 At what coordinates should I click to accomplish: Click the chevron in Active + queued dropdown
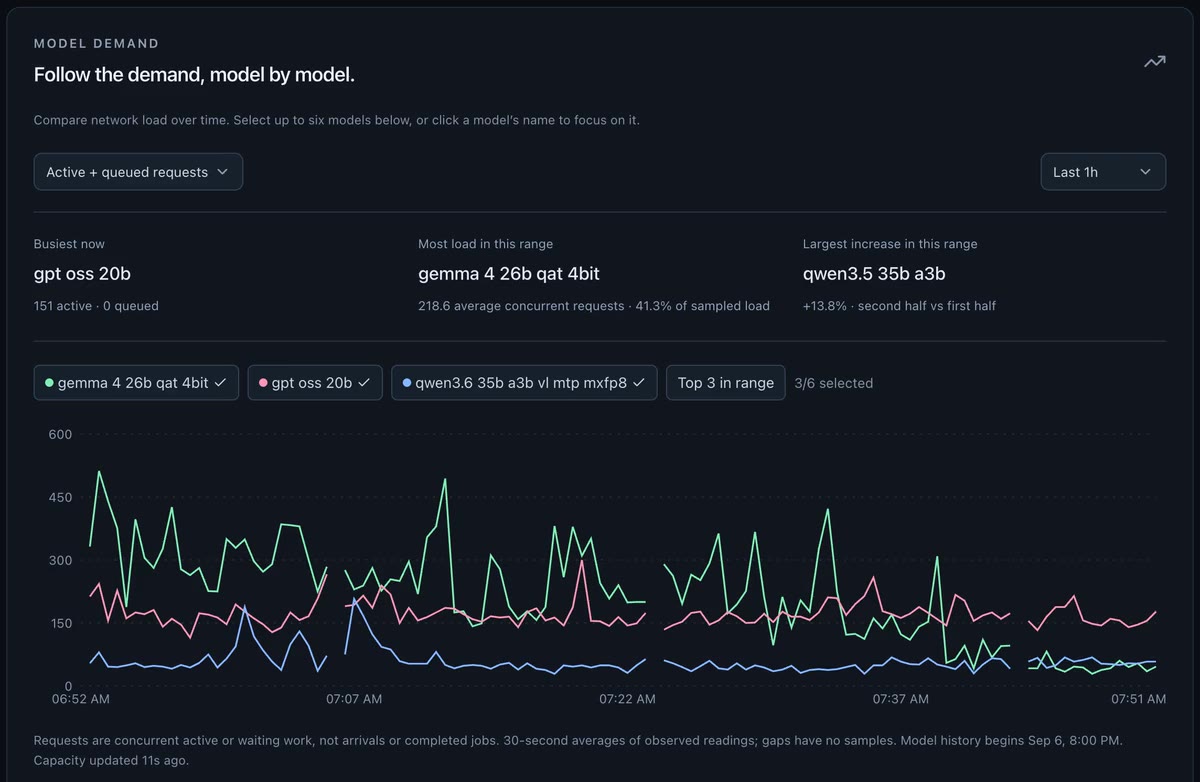(222, 172)
